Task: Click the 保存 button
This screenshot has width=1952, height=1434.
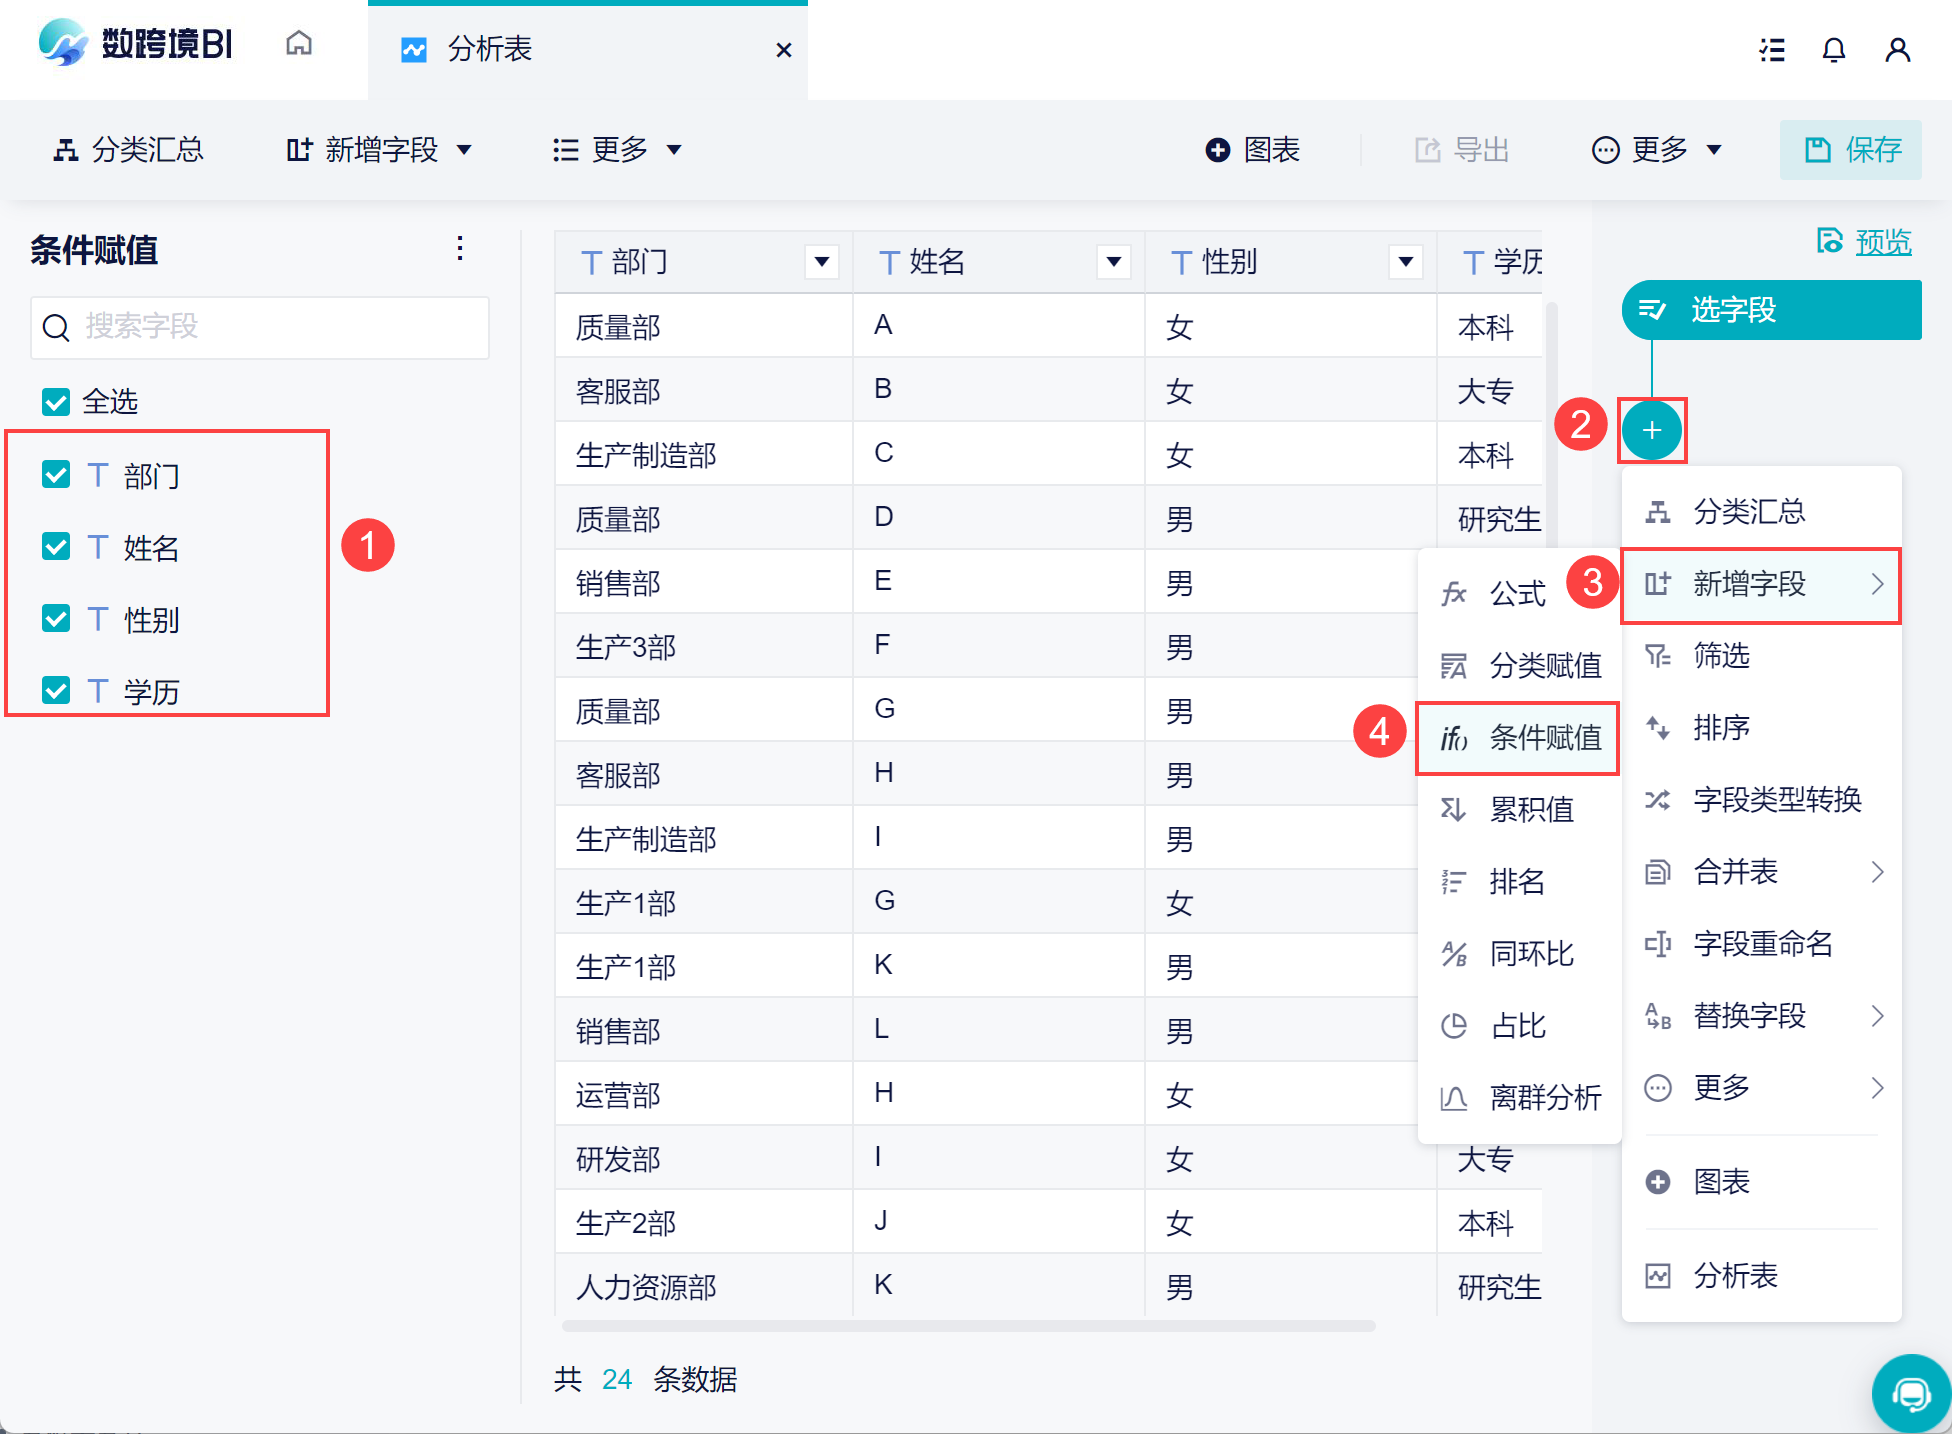Action: coord(1851,150)
